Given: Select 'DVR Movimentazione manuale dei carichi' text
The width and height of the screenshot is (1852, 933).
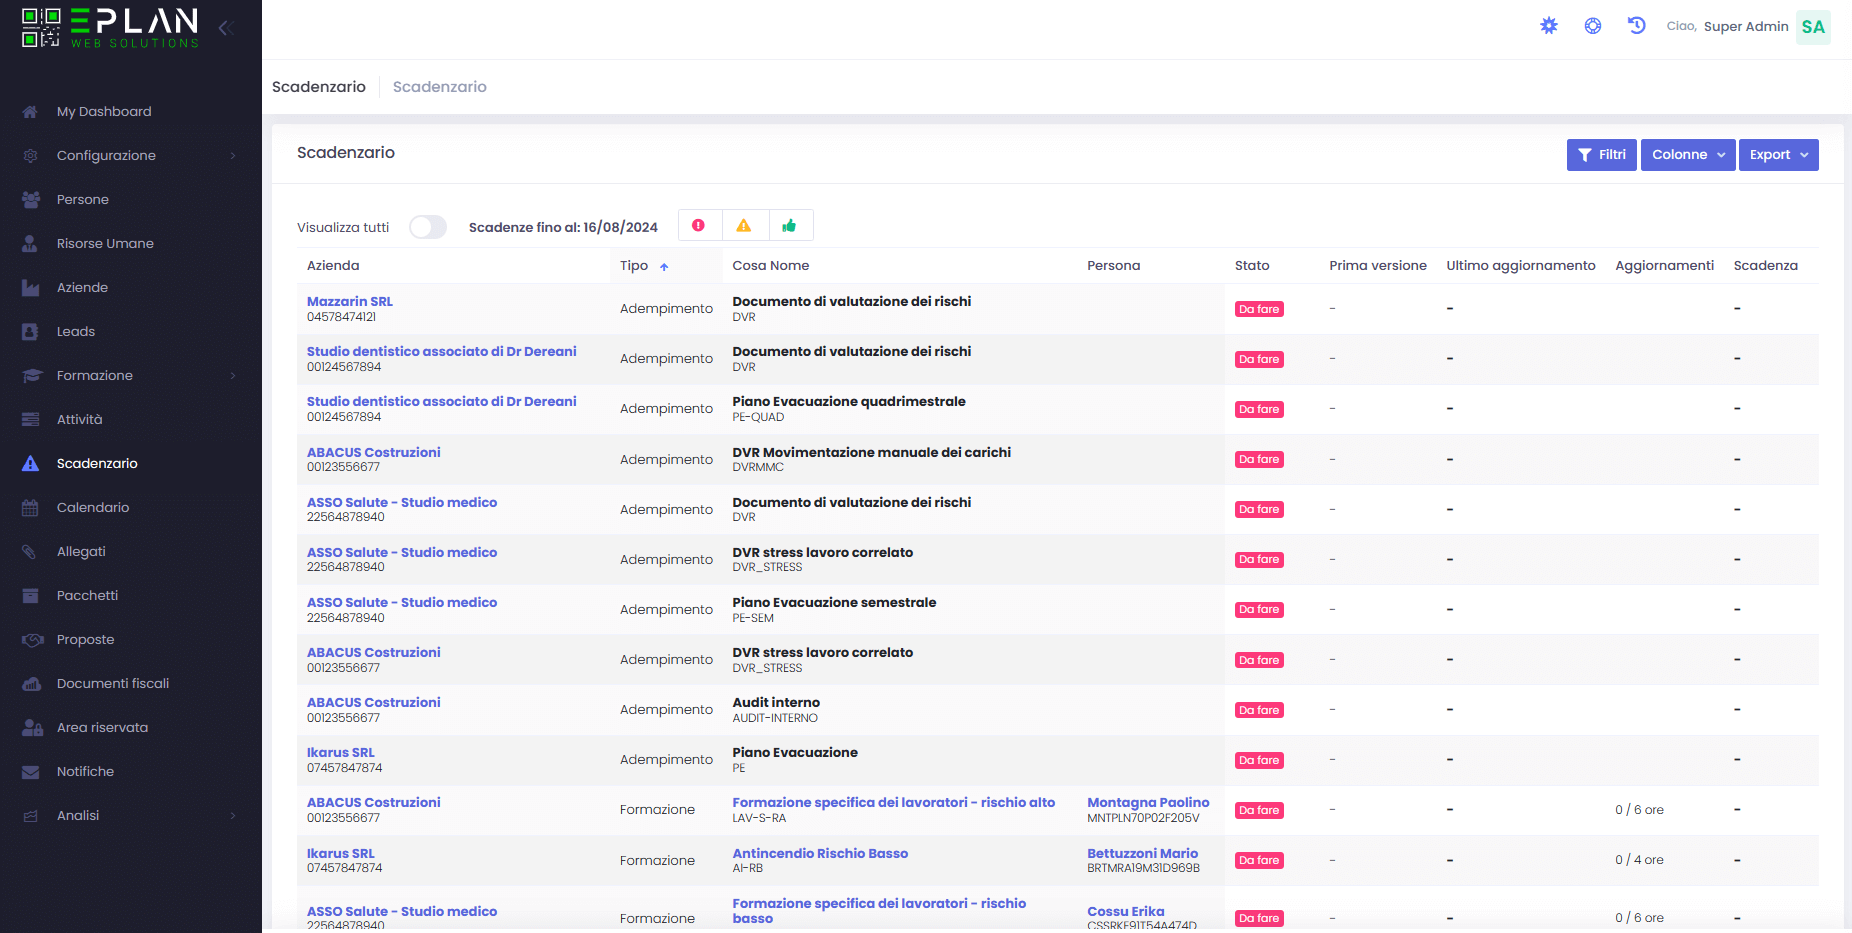Looking at the screenshot, I should point(871,452).
